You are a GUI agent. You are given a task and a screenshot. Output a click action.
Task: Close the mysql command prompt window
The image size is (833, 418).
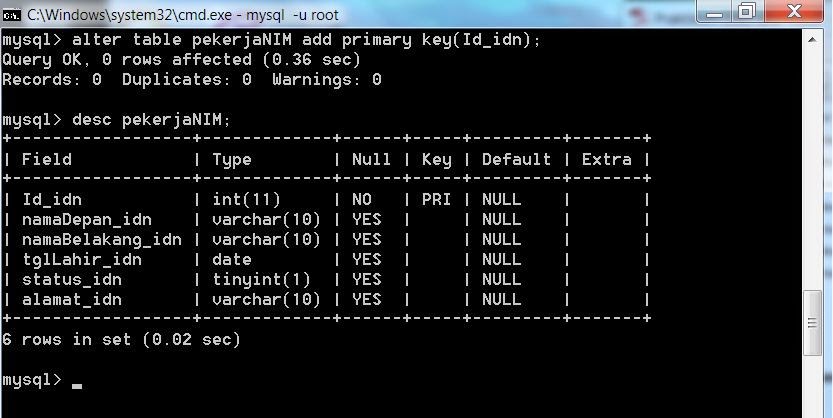click(x=793, y=12)
